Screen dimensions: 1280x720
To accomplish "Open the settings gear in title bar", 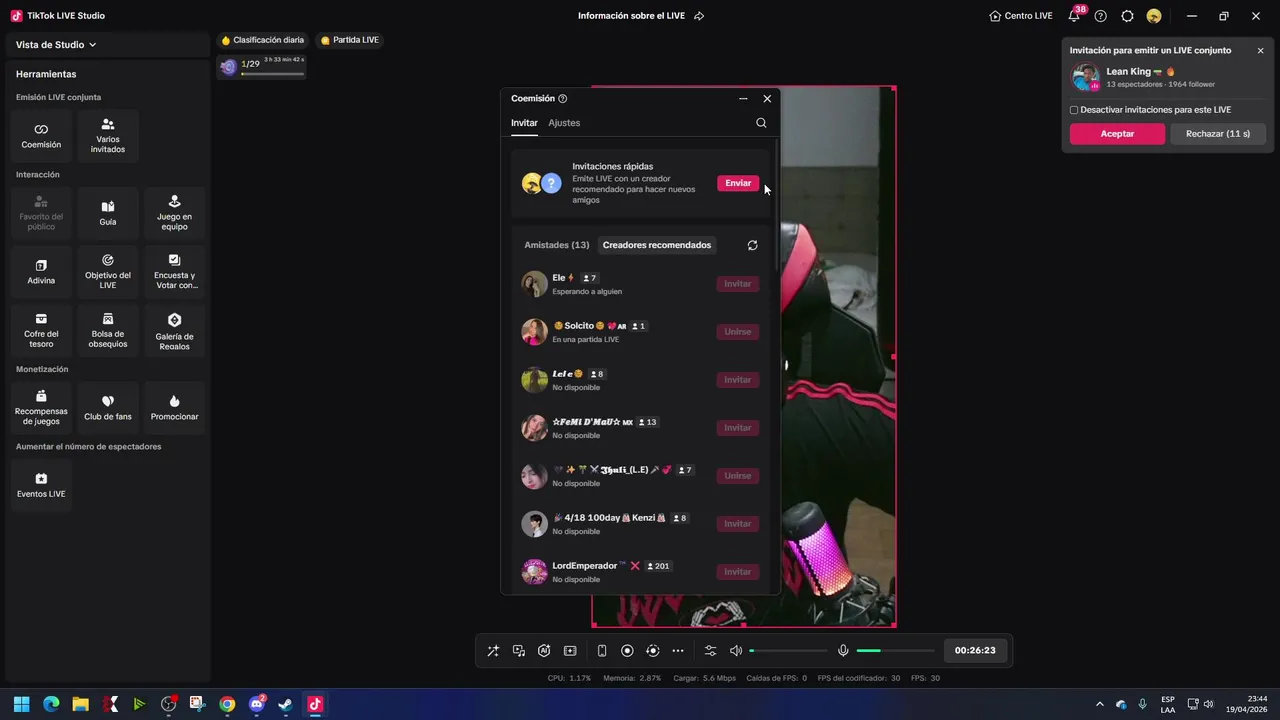I will coord(1127,16).
